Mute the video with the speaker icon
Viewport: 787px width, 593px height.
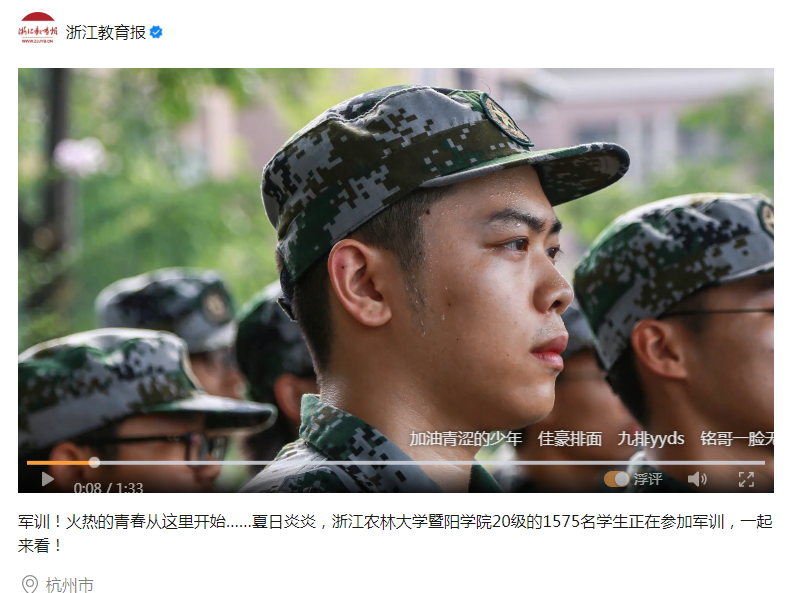[697, 479]
